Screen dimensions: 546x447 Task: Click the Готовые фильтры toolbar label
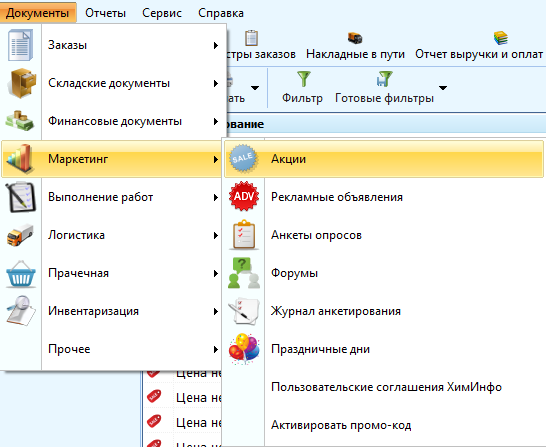(x=384, y=98)
